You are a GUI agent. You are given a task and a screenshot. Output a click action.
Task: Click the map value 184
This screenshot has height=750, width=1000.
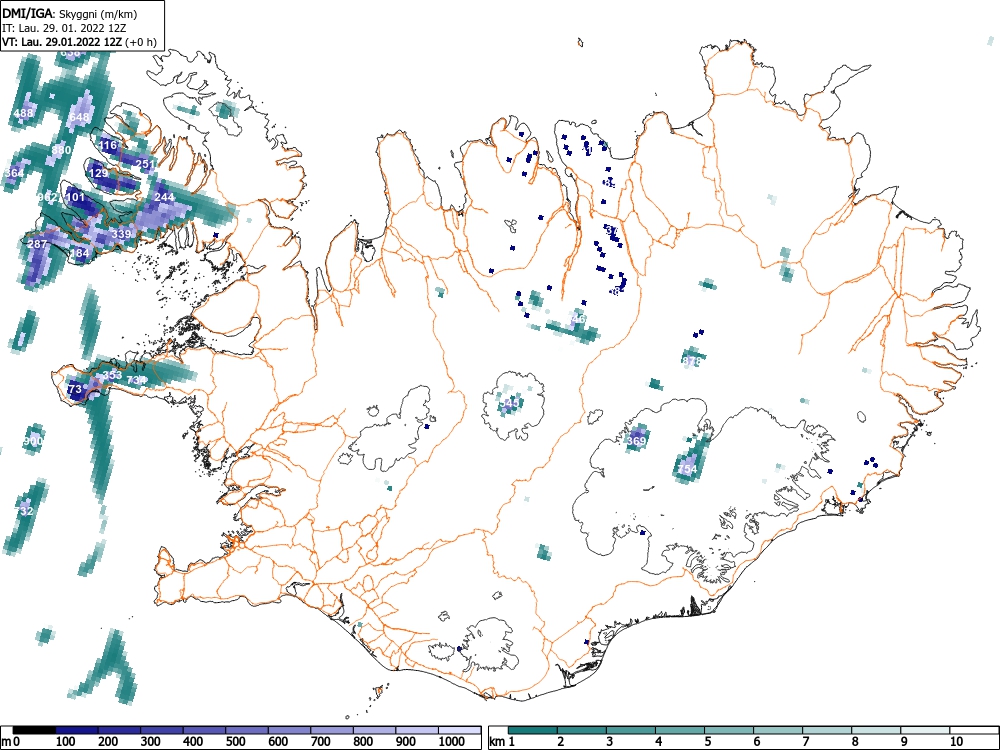[80, 253]
